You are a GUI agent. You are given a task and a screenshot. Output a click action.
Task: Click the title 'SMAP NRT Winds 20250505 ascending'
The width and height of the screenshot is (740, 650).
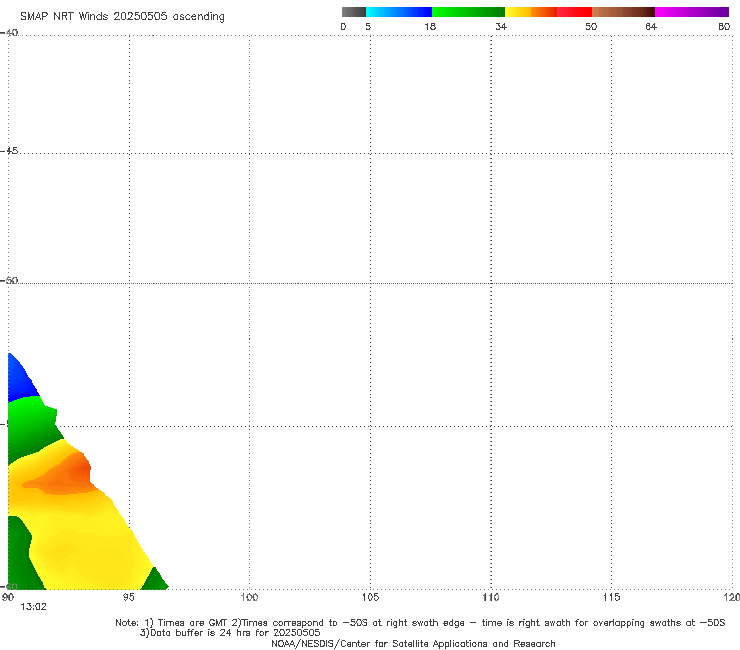(122, 17)
